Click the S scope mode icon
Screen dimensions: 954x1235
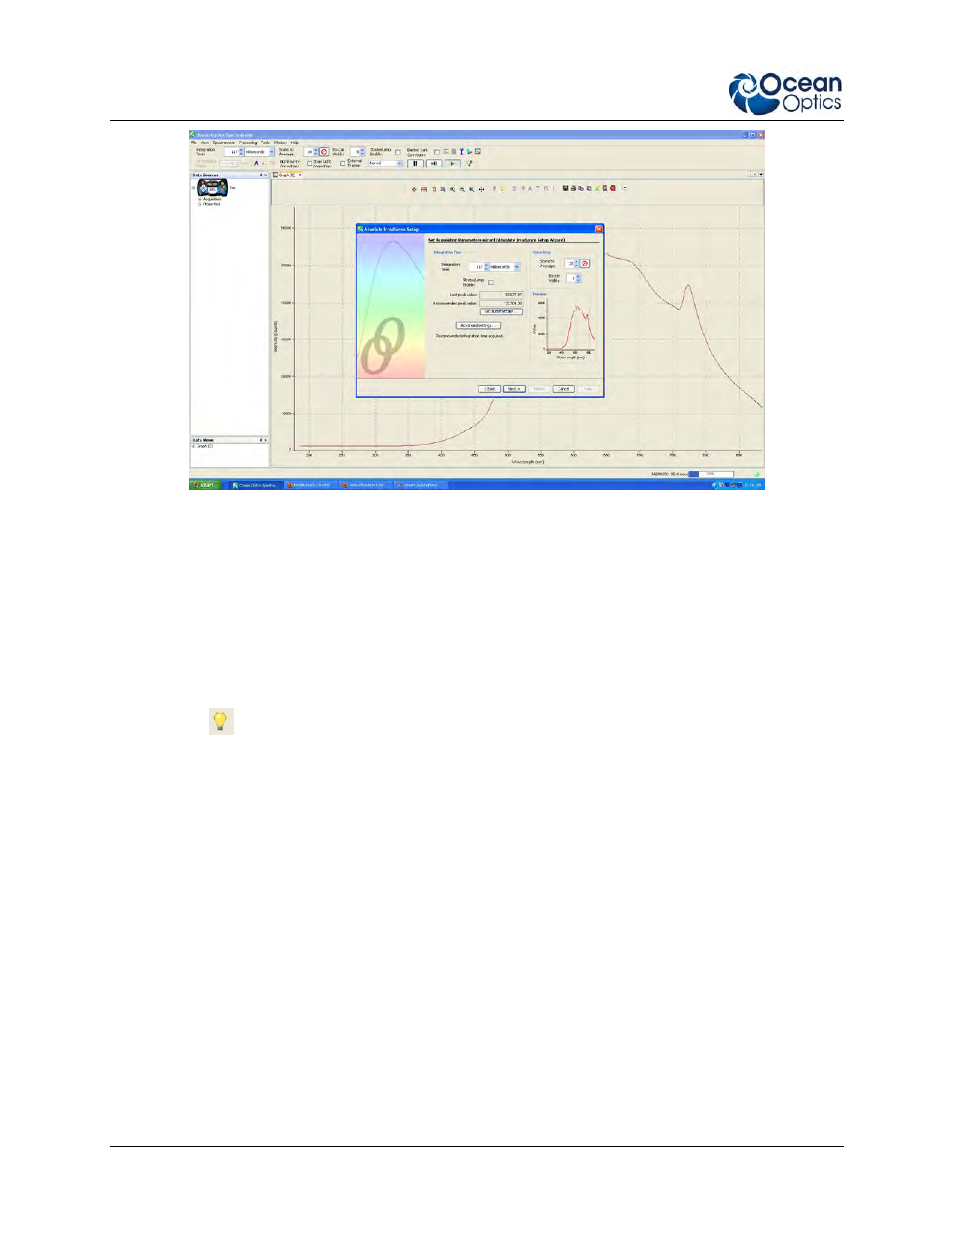pos(515,189)
